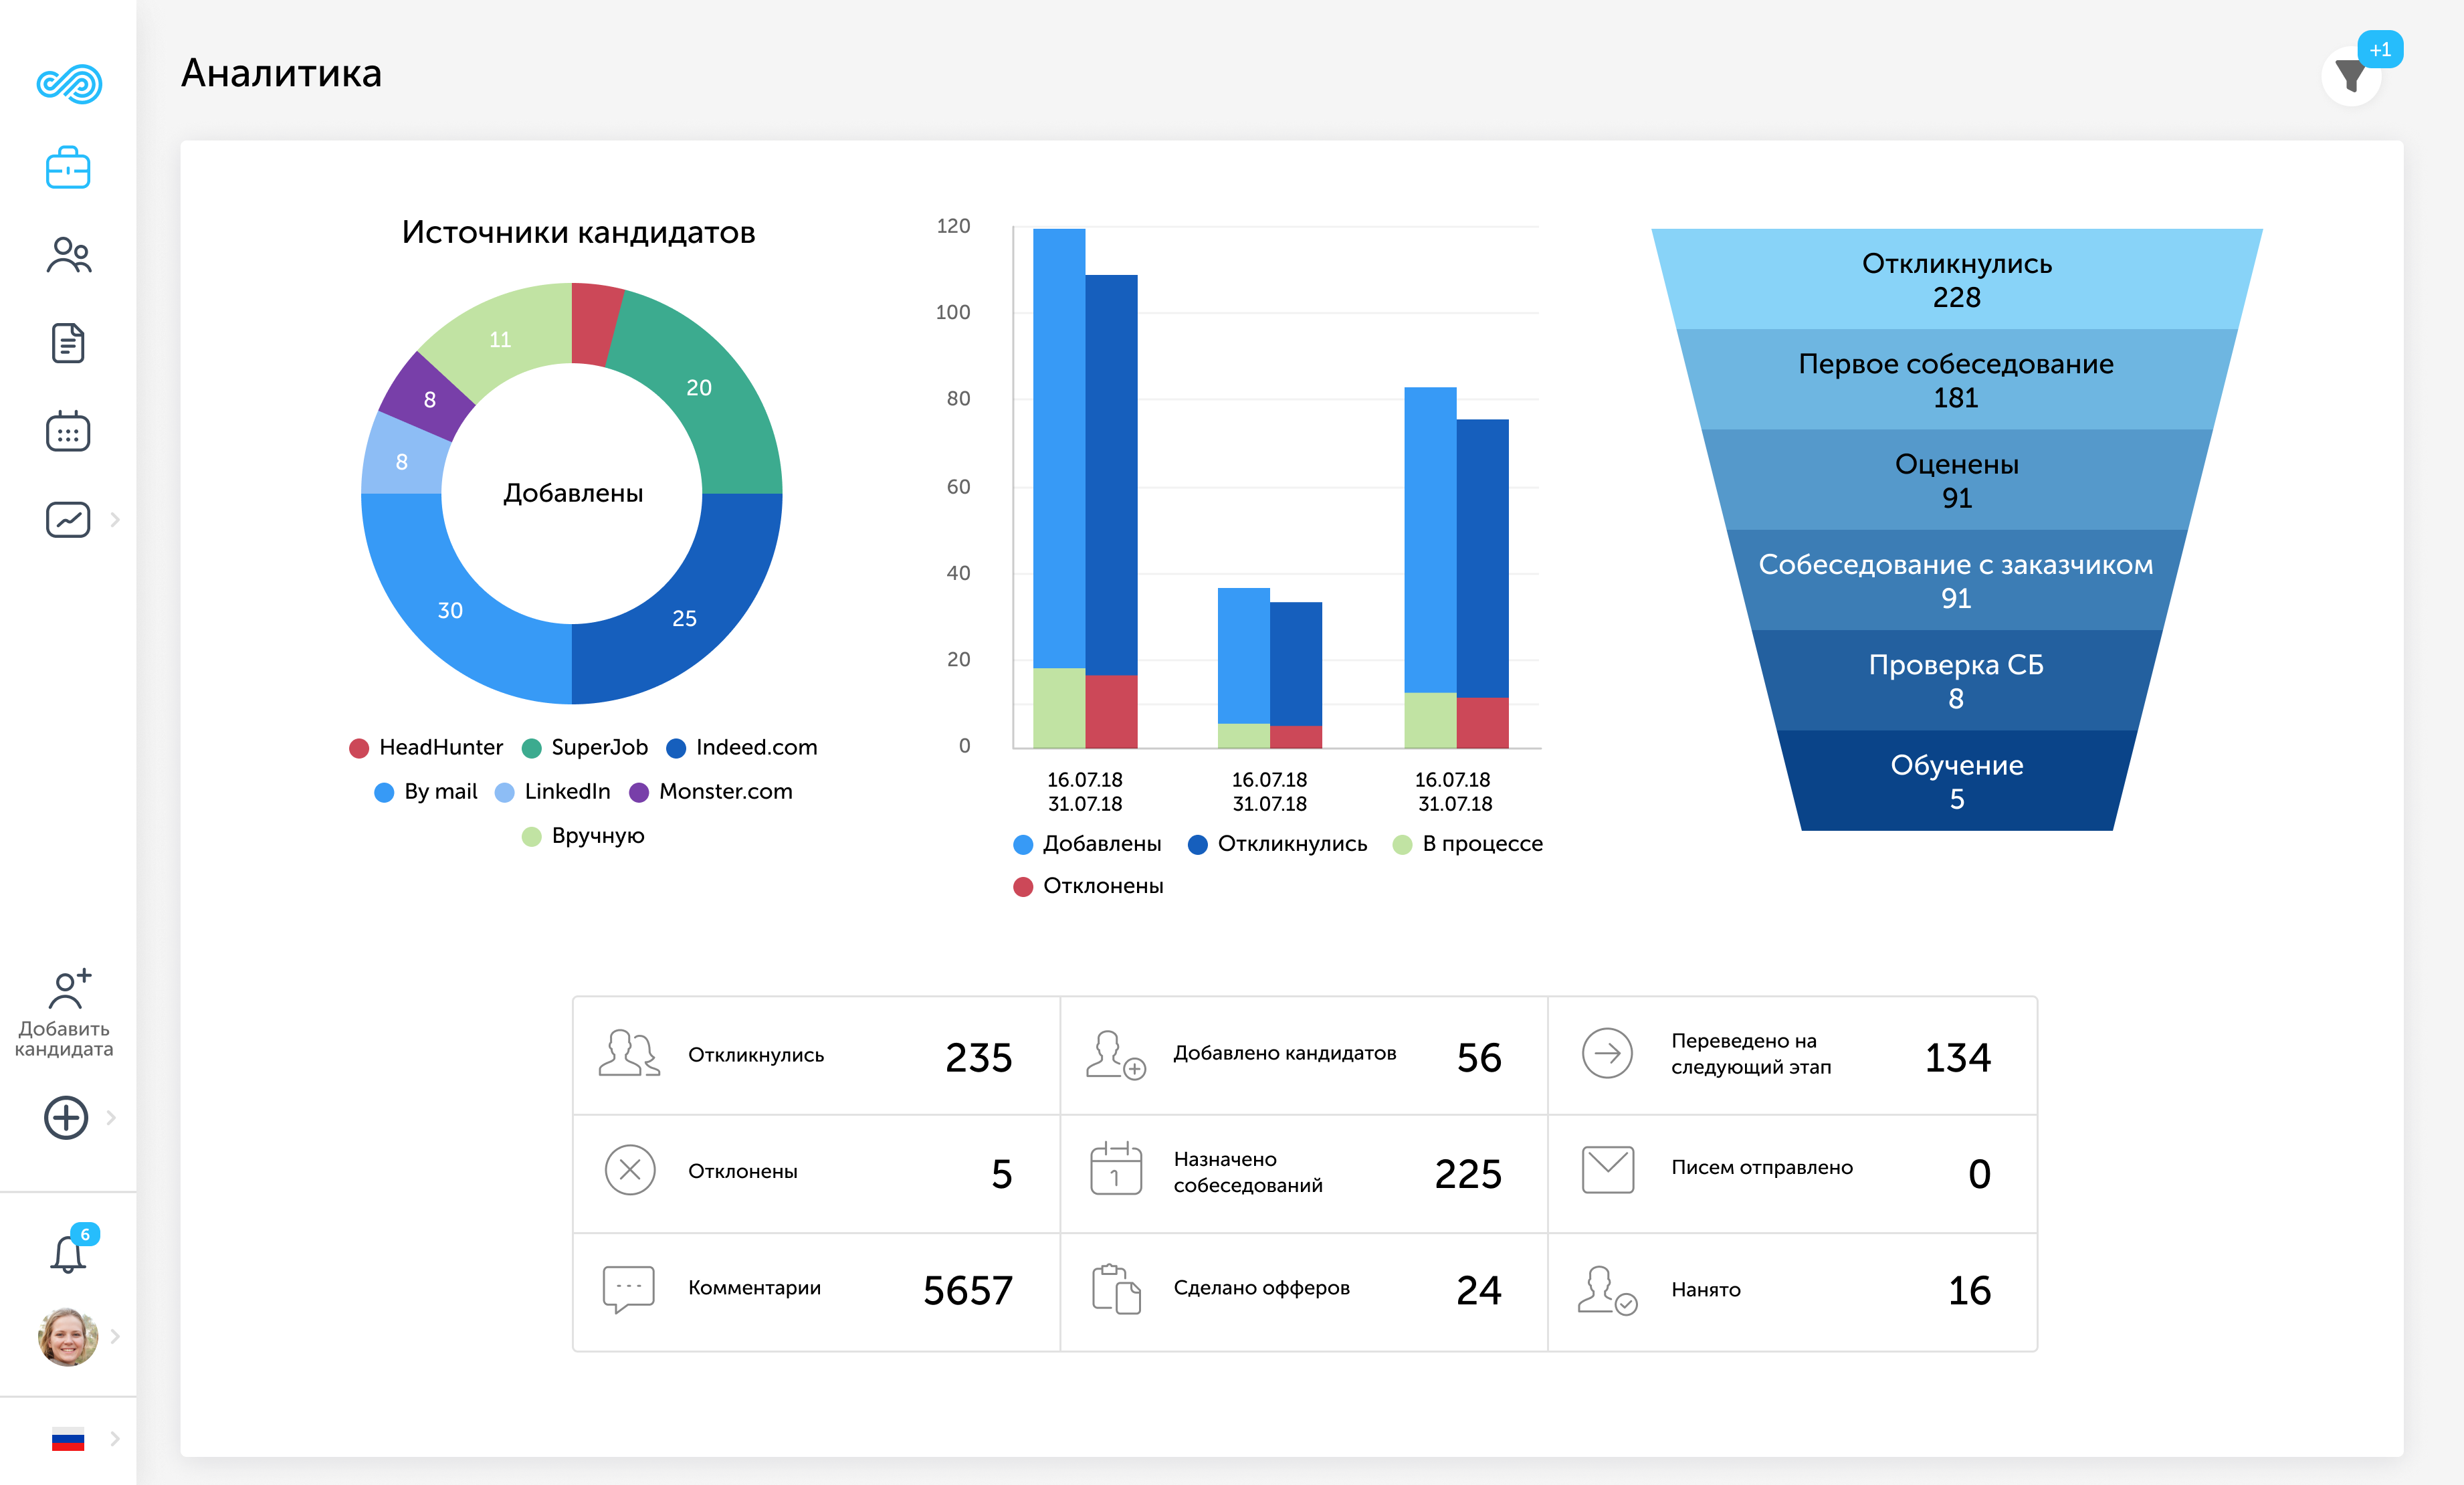Toggle the HeadHunter series in donut legend
This screenshot has width=2464, height=1485.
pos(427,748)
